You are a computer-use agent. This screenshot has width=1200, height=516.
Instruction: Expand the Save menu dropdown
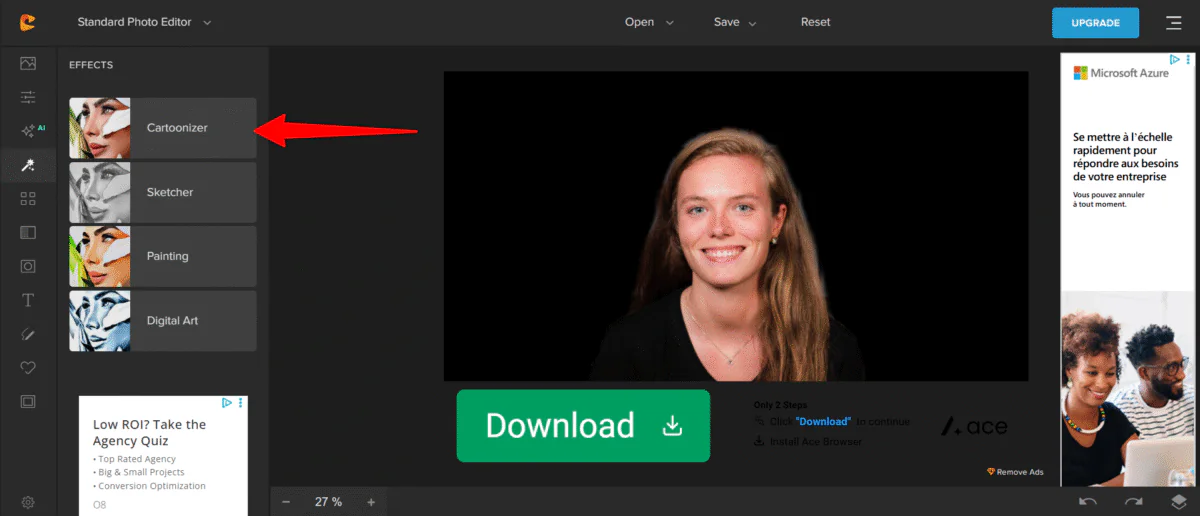point(735,22)
